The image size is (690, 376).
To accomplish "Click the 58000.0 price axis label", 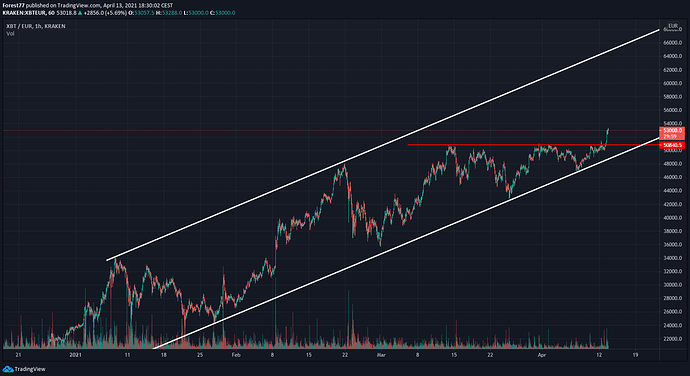I will pos(672,96).
